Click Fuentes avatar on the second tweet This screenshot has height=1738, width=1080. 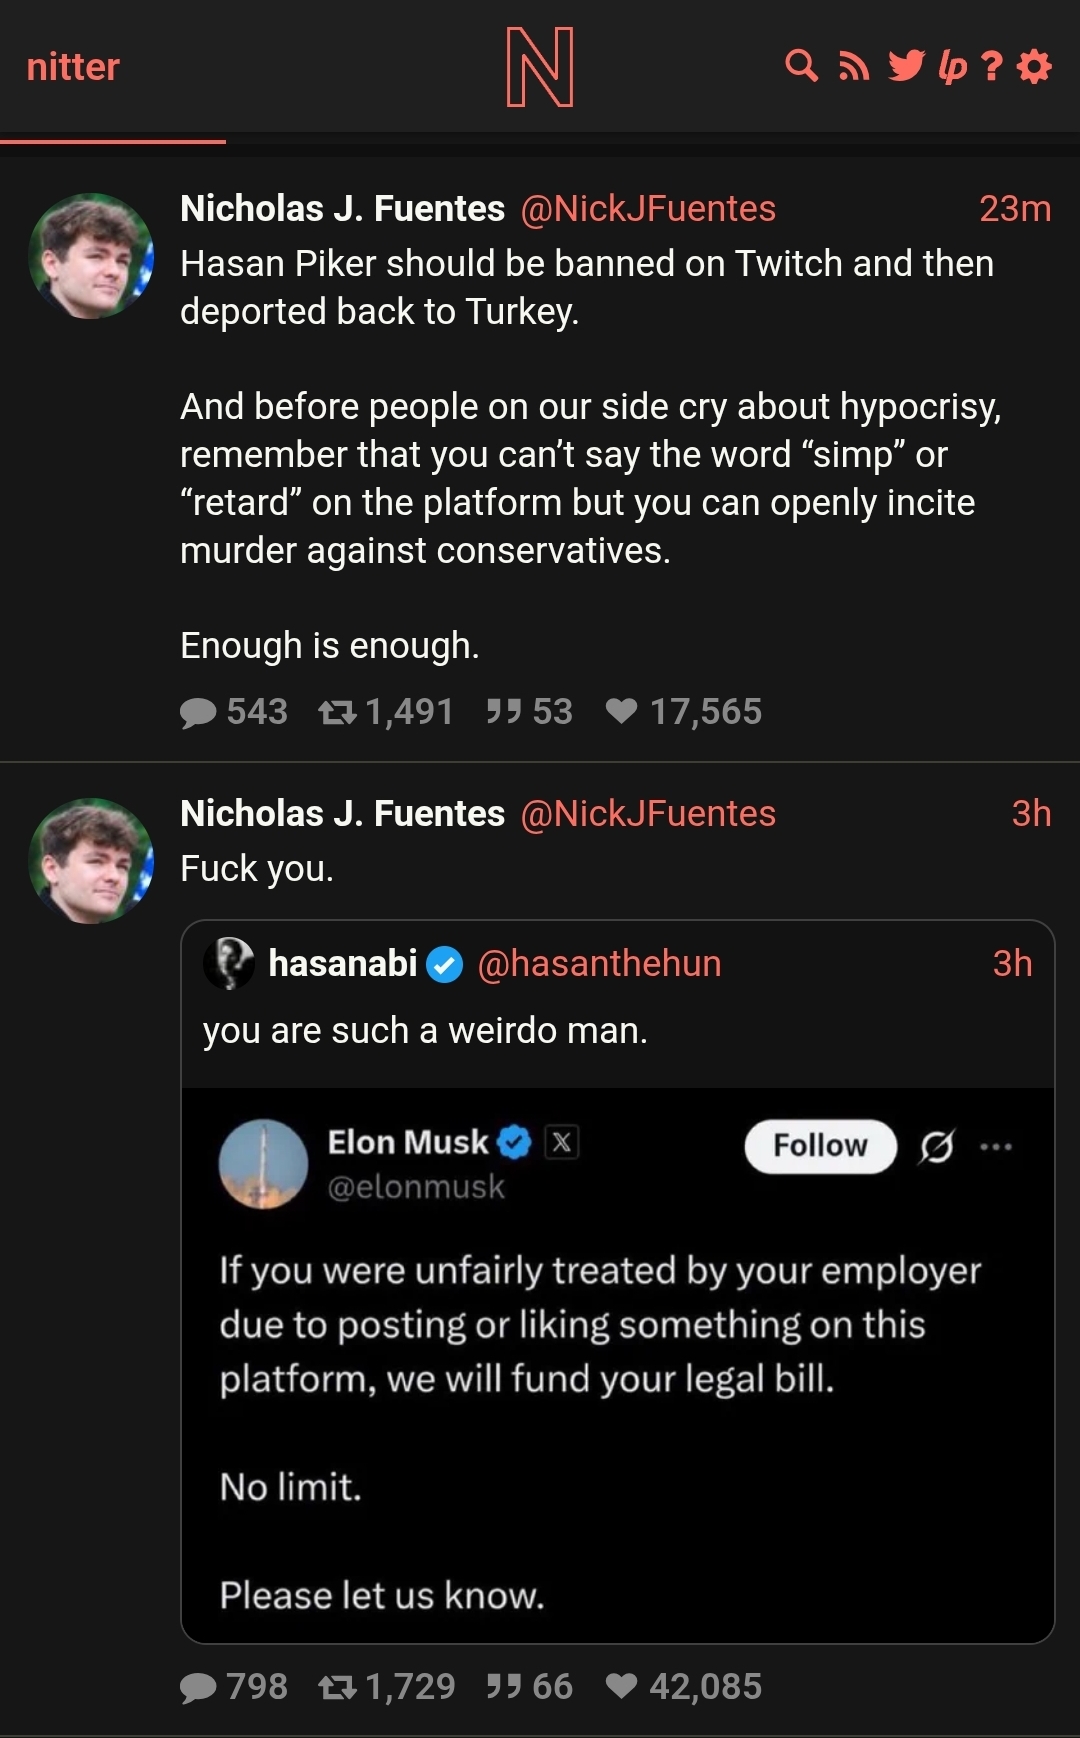coord(91,860)
